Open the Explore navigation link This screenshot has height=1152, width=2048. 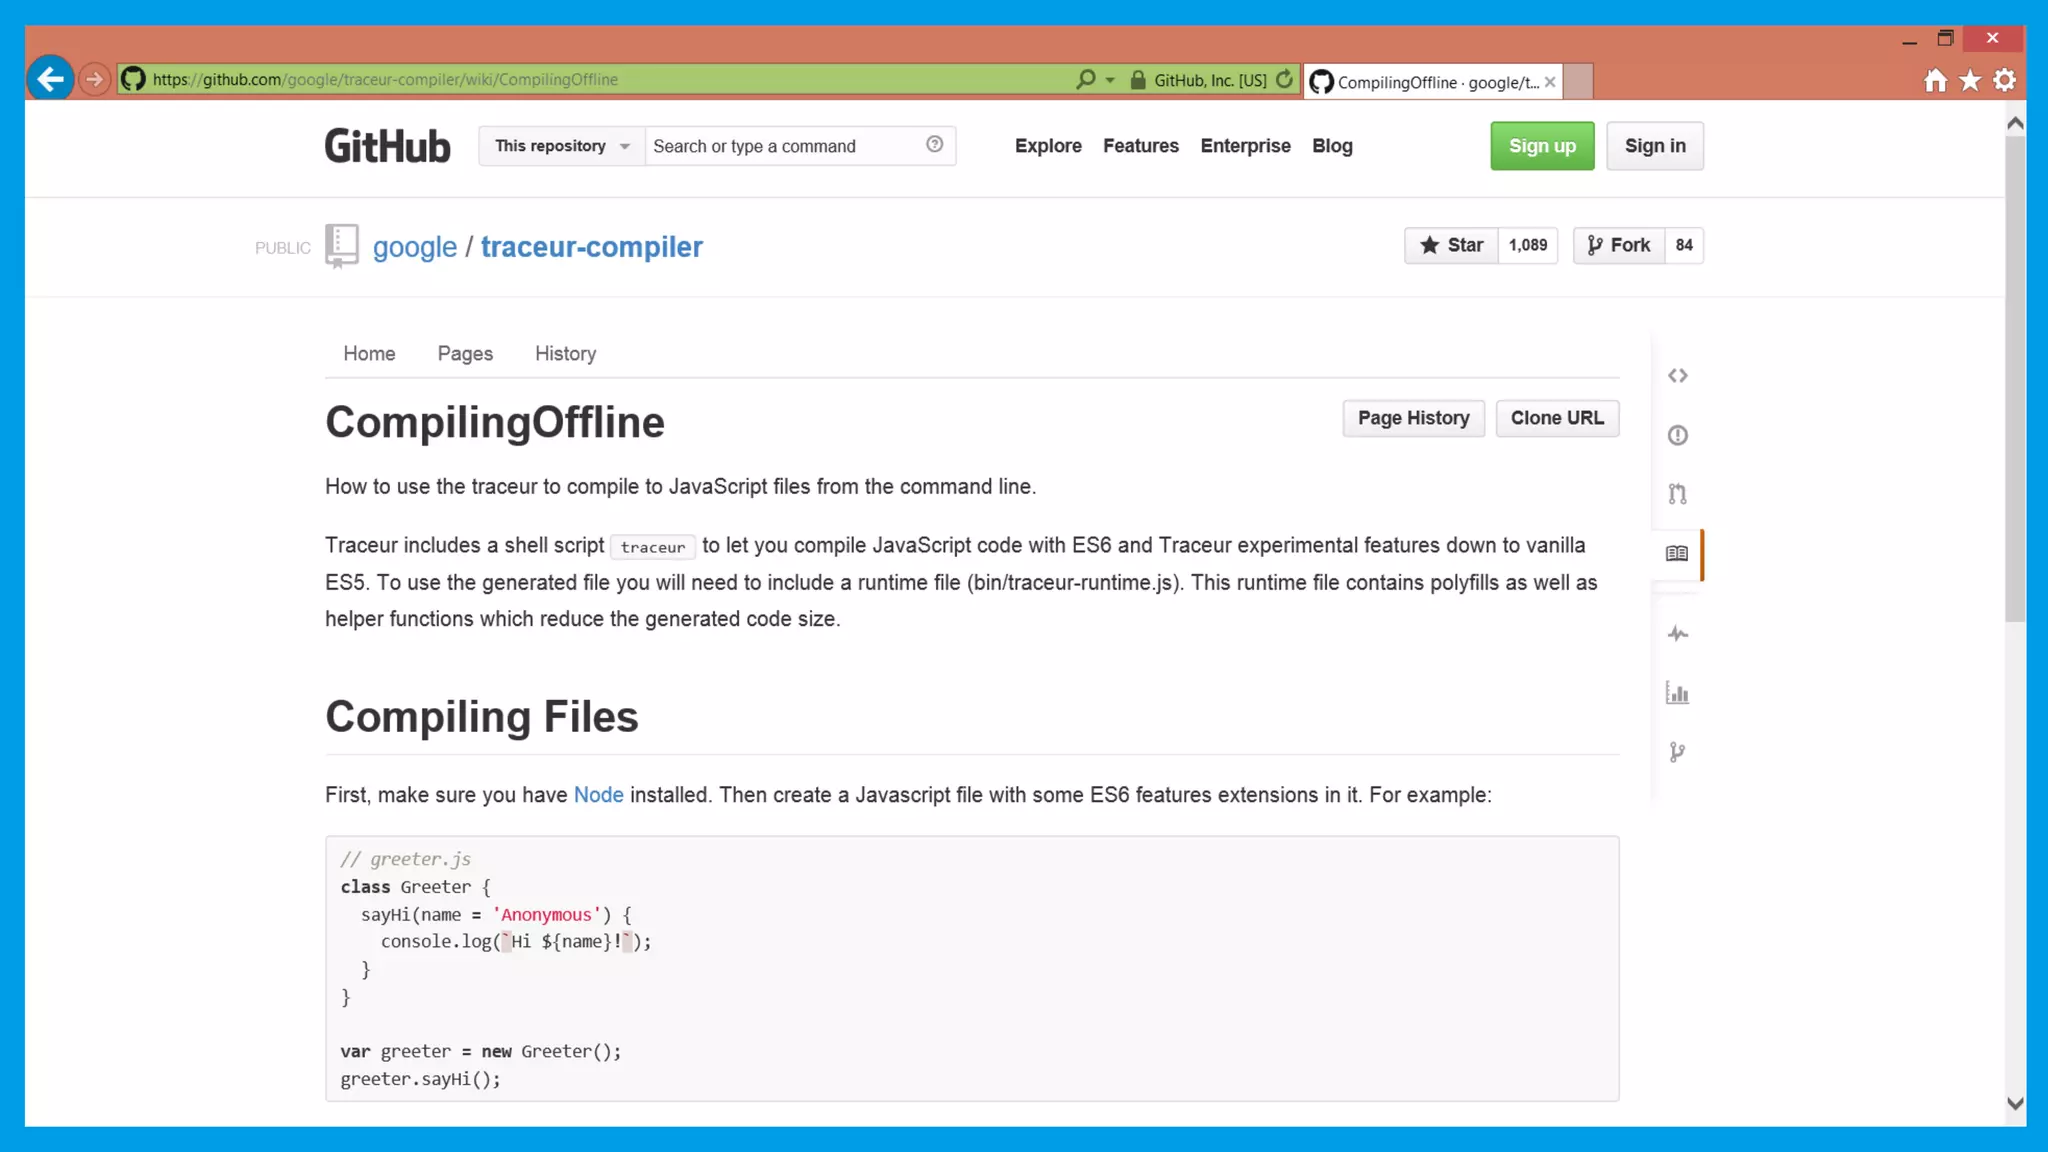pyautogui.click(x=1048, y=146)
